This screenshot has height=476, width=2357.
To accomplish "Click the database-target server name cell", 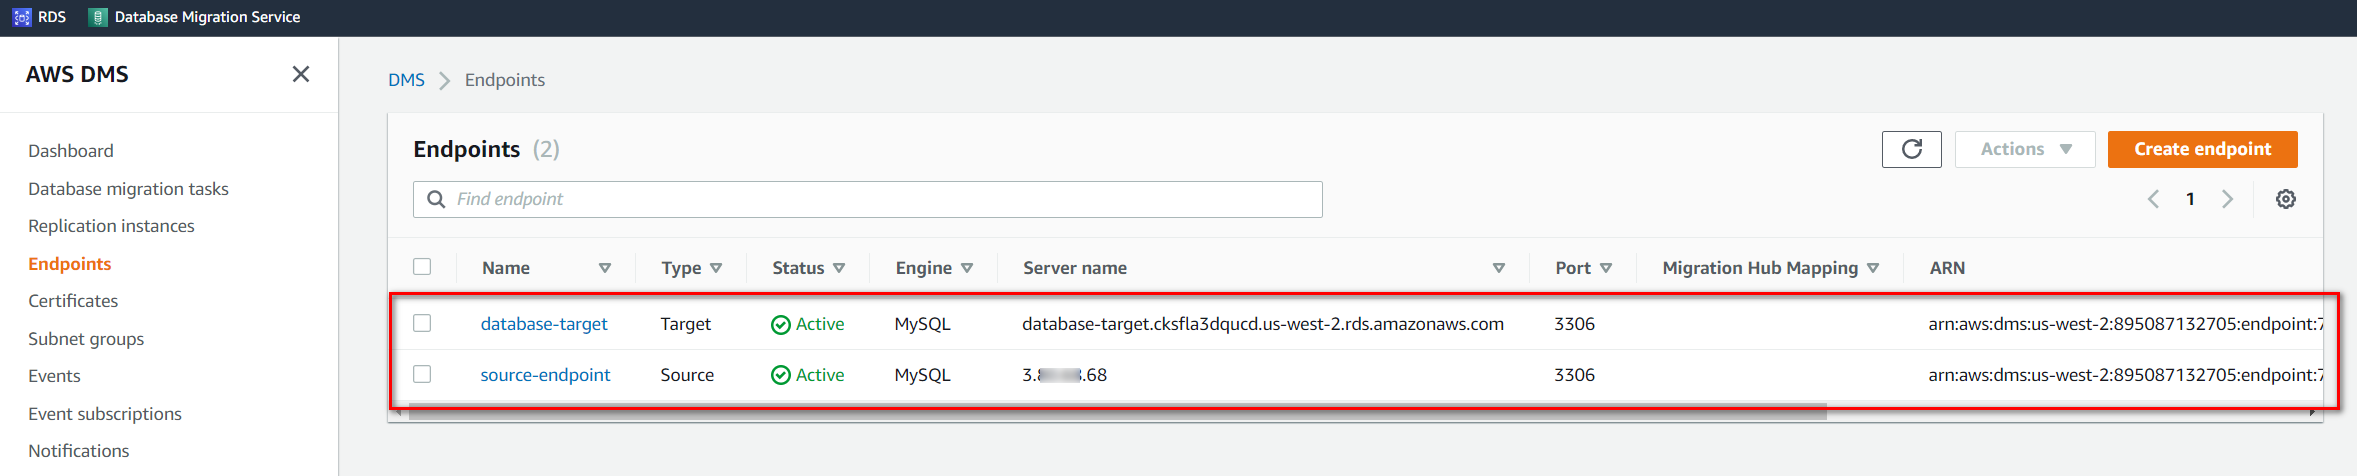I will point(1262,324).
